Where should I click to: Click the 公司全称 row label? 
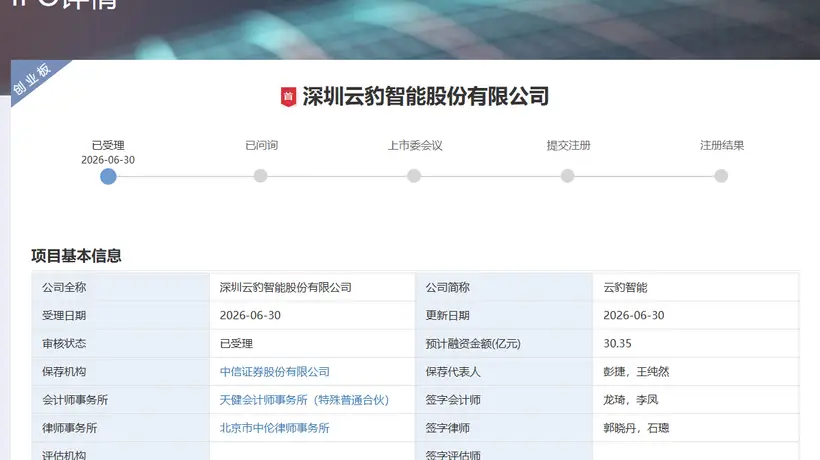[64, 287]
